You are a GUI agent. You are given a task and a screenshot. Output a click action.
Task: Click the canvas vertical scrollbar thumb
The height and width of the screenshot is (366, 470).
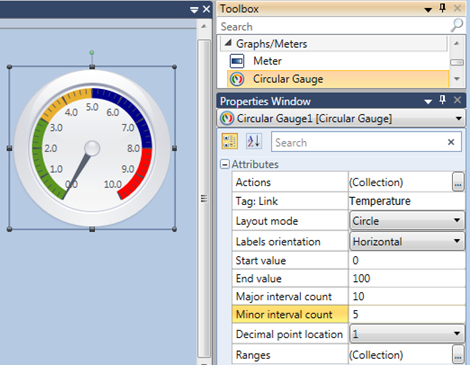pyautogui.click(x=204, y=199)
